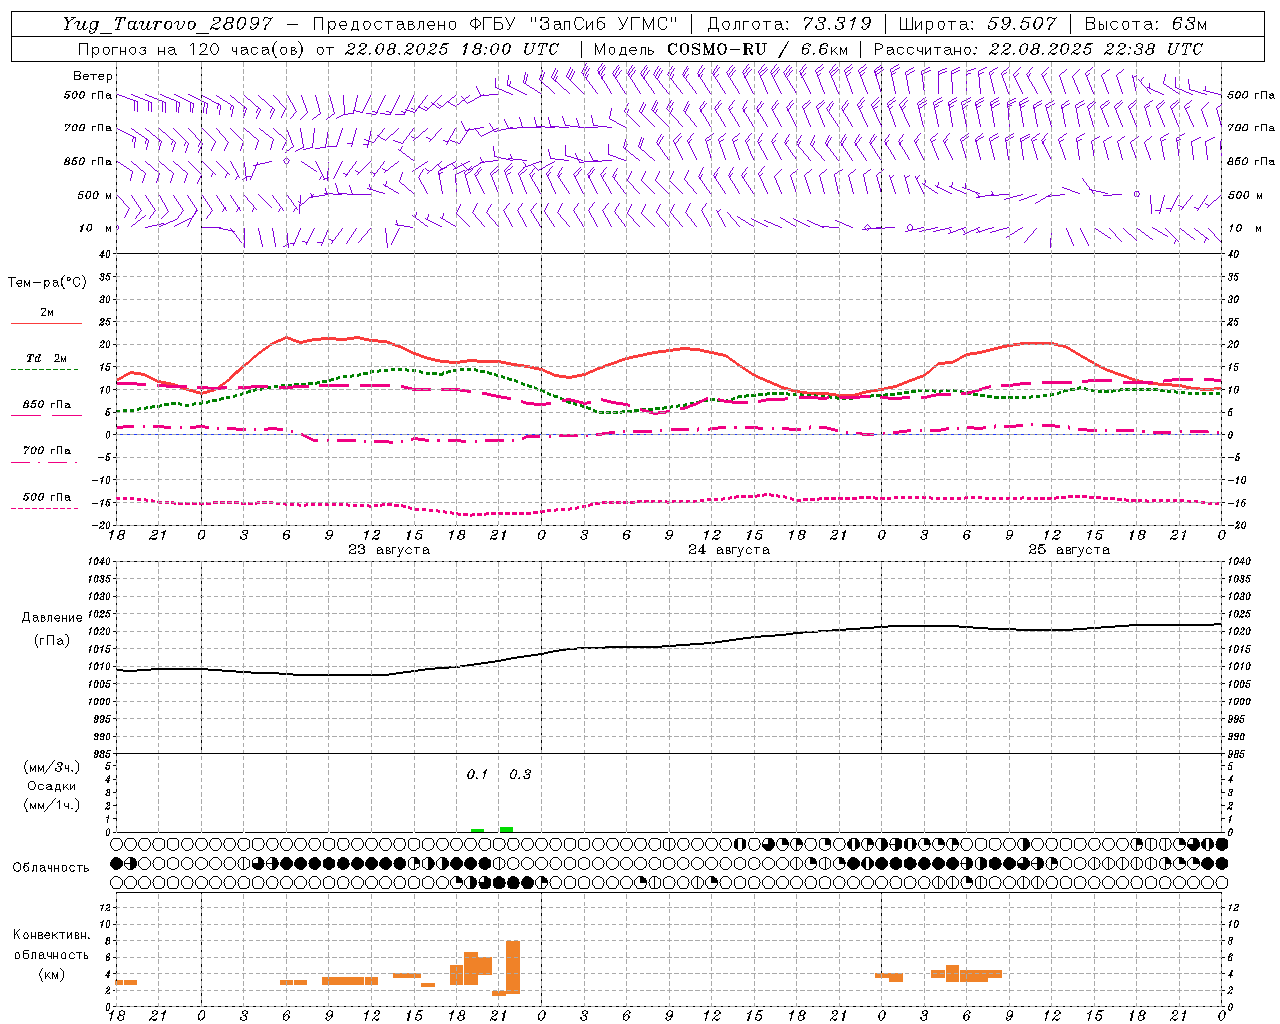Click the date label "25 августа"
The height and width of the screenshot is (1024, 1280).
(1069, 550)
